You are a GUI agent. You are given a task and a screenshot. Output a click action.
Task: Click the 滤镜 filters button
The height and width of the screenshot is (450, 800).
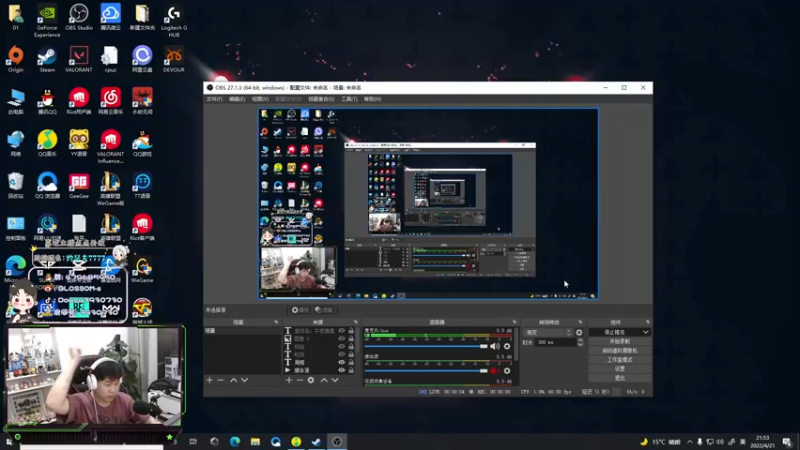[x=323, y=310]
